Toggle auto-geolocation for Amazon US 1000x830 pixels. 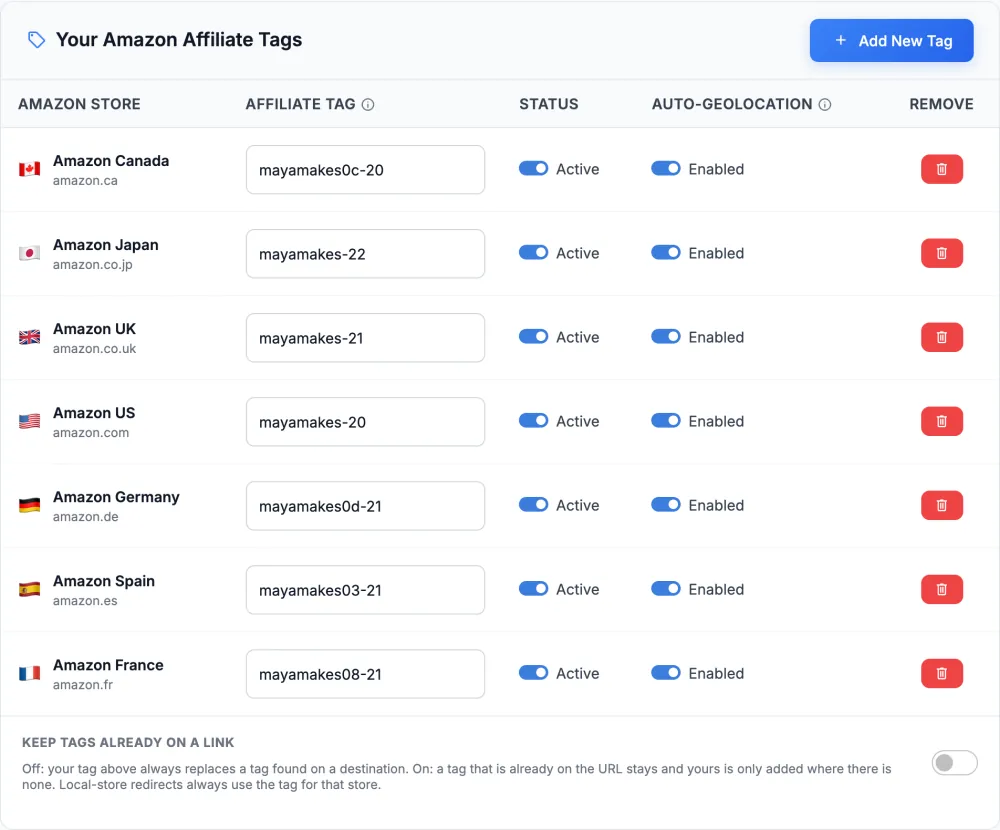coord(666,421)
